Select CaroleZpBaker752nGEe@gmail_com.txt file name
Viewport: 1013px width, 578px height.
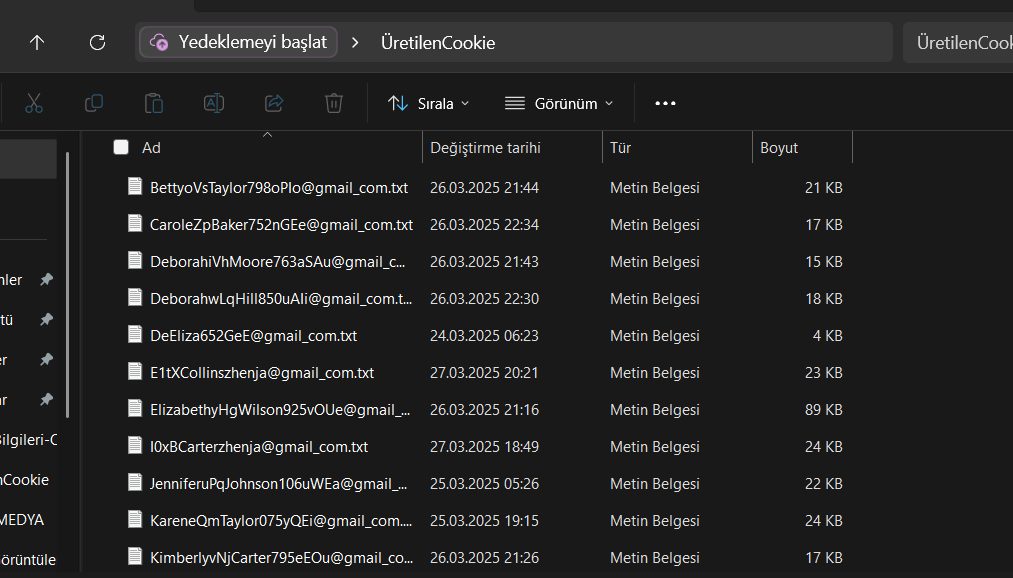[x=281, y=225]
